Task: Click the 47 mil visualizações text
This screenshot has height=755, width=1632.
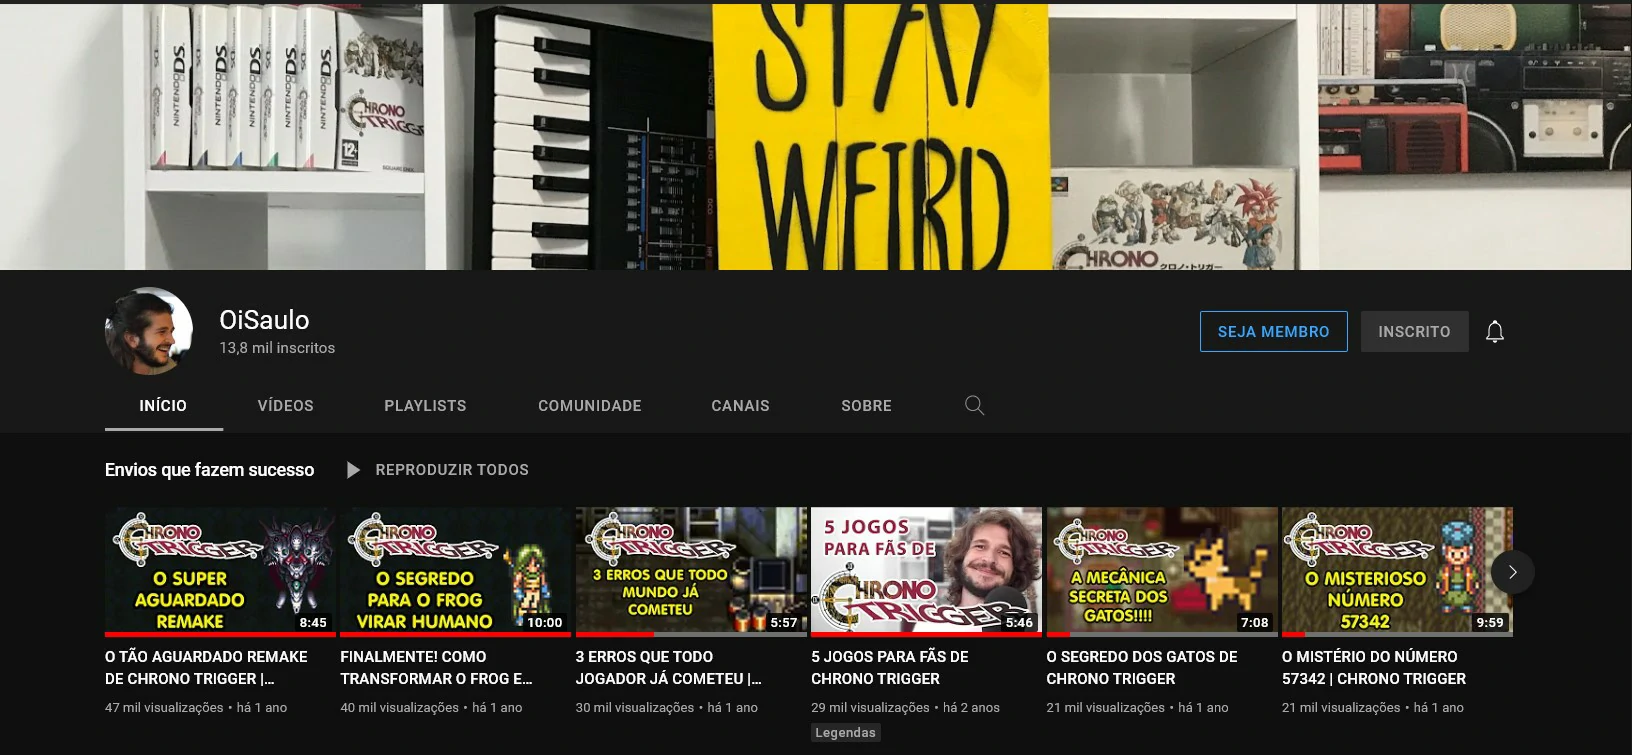Action: coord(164,708)
